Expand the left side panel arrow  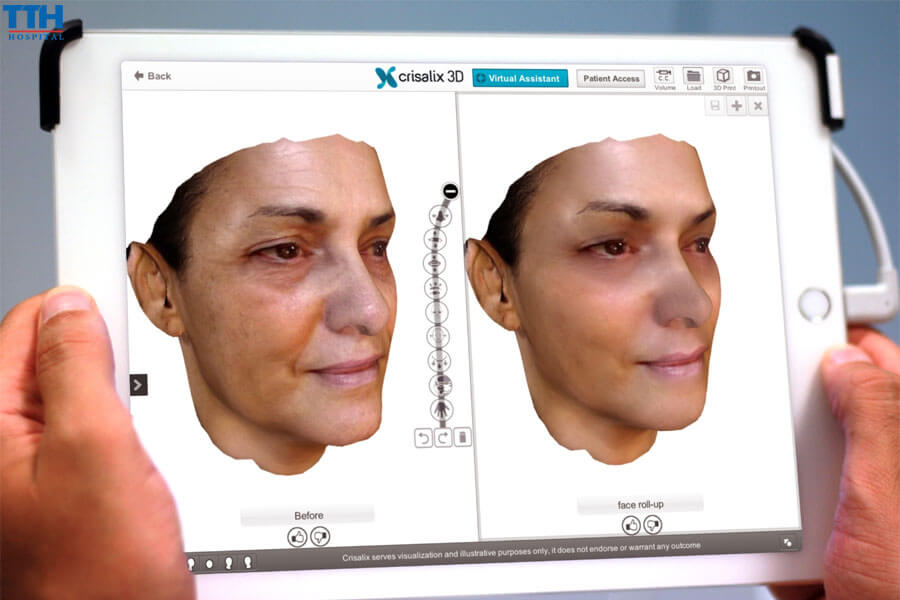pos(138,385)
